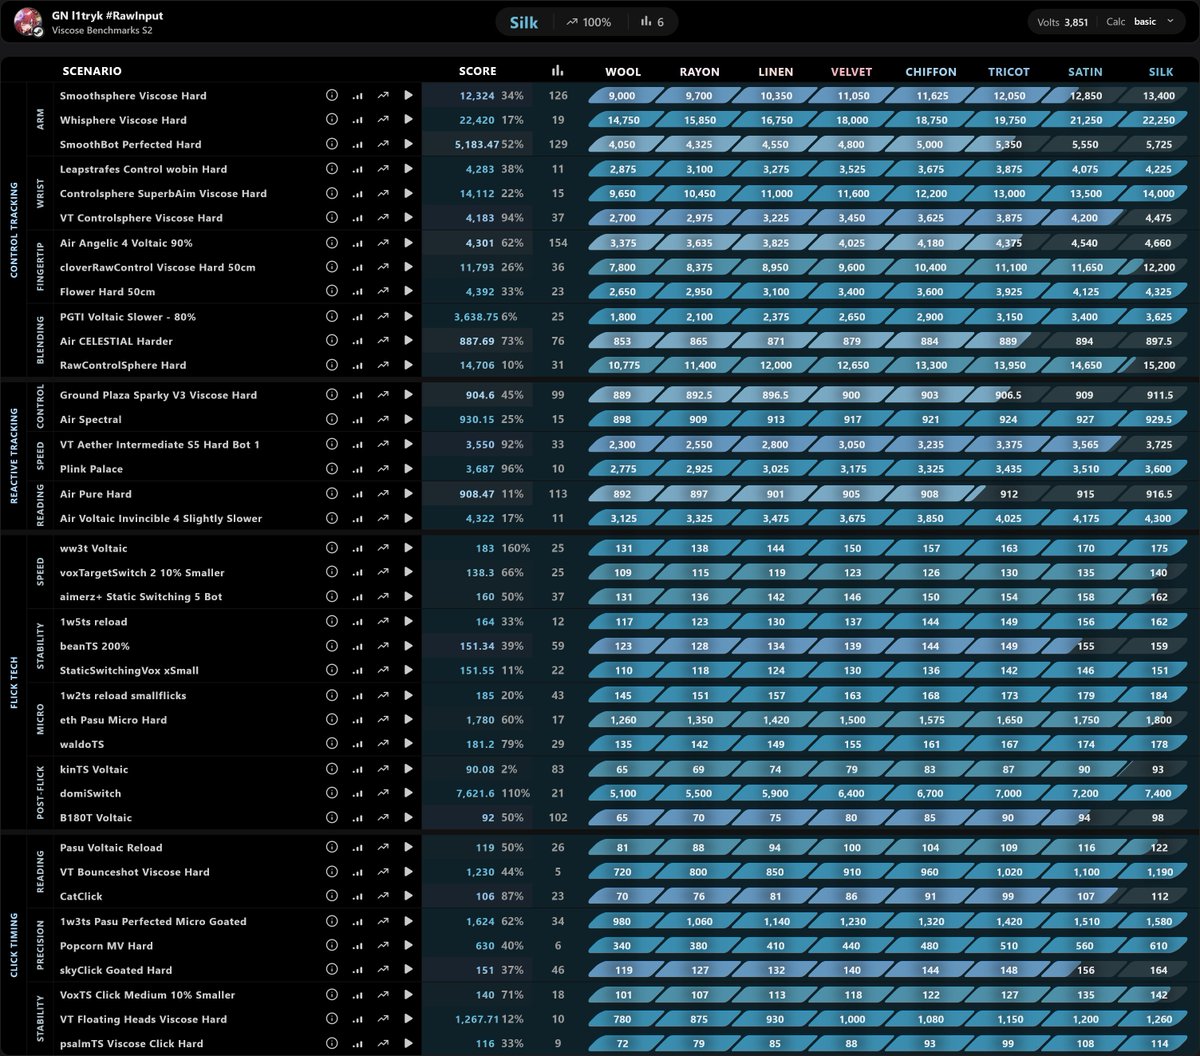Open trend graph for Air CELESTIAL Harder
The width and height of the screenshot is (1200, 1056).
383,341
